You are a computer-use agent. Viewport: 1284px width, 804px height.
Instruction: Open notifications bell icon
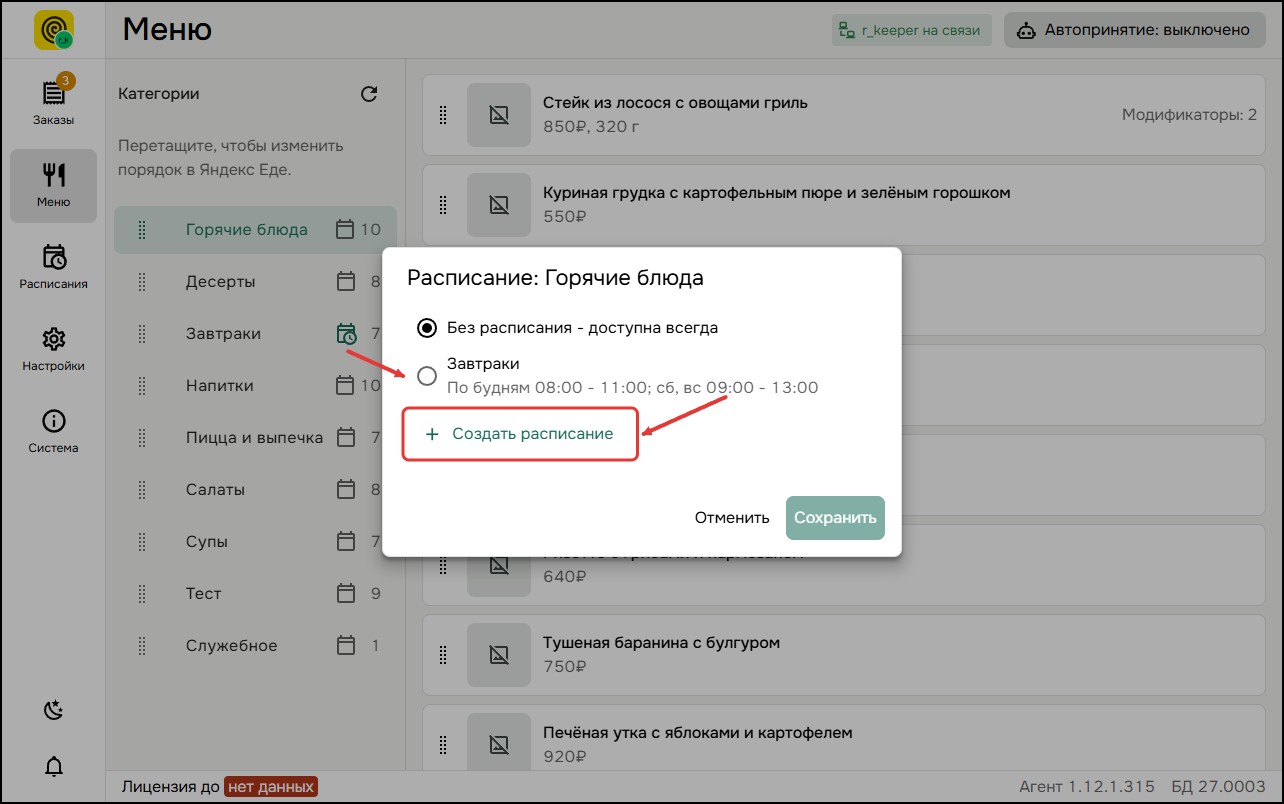54,767
